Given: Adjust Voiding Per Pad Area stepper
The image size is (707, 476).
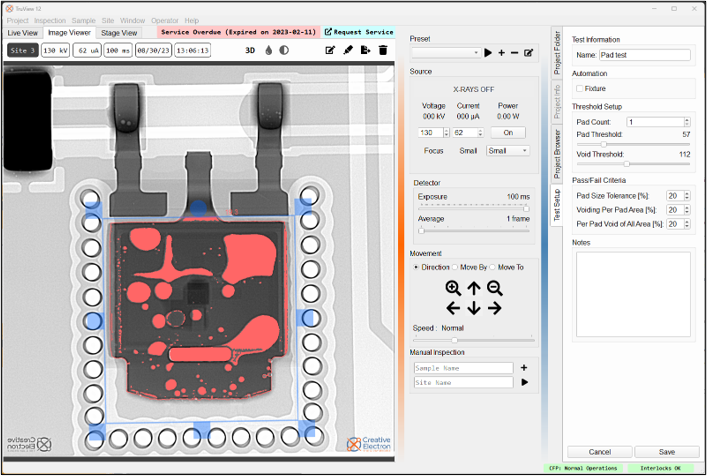Looking at the screenshot, I should coord(687,210).
